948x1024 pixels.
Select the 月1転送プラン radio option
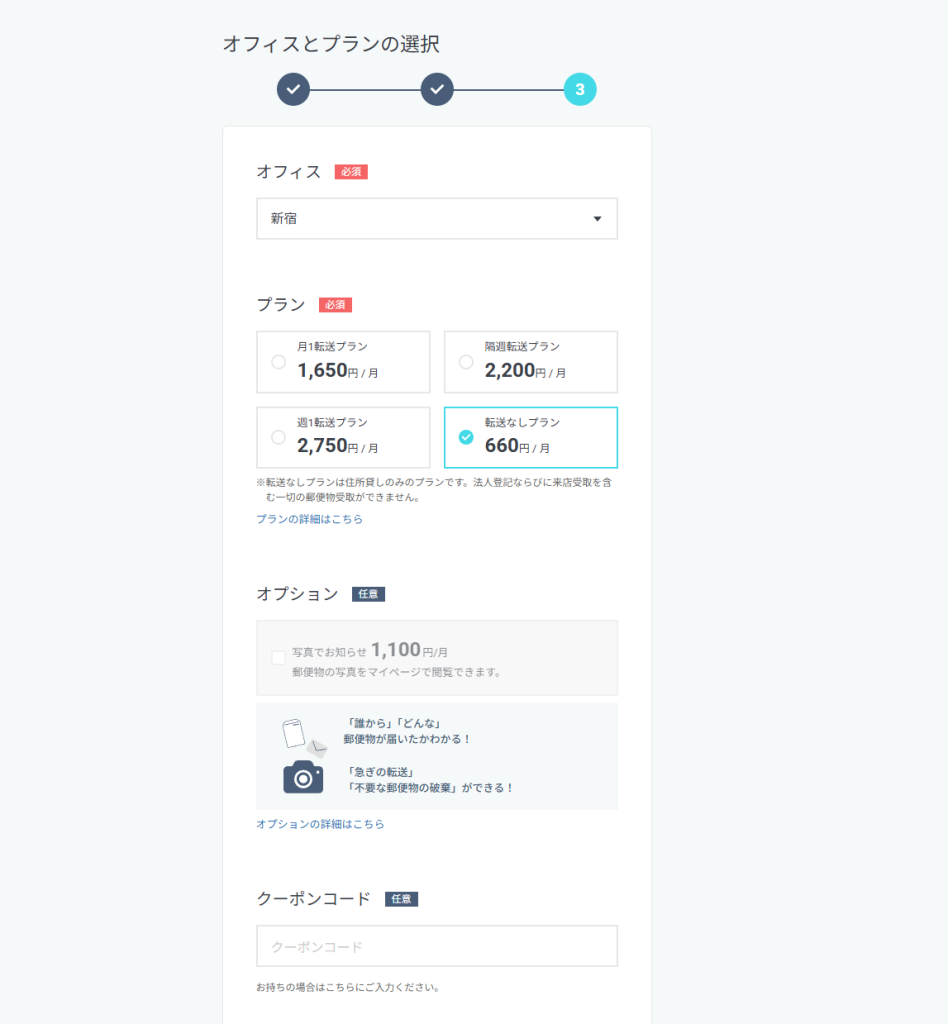(x=279, y=362)
